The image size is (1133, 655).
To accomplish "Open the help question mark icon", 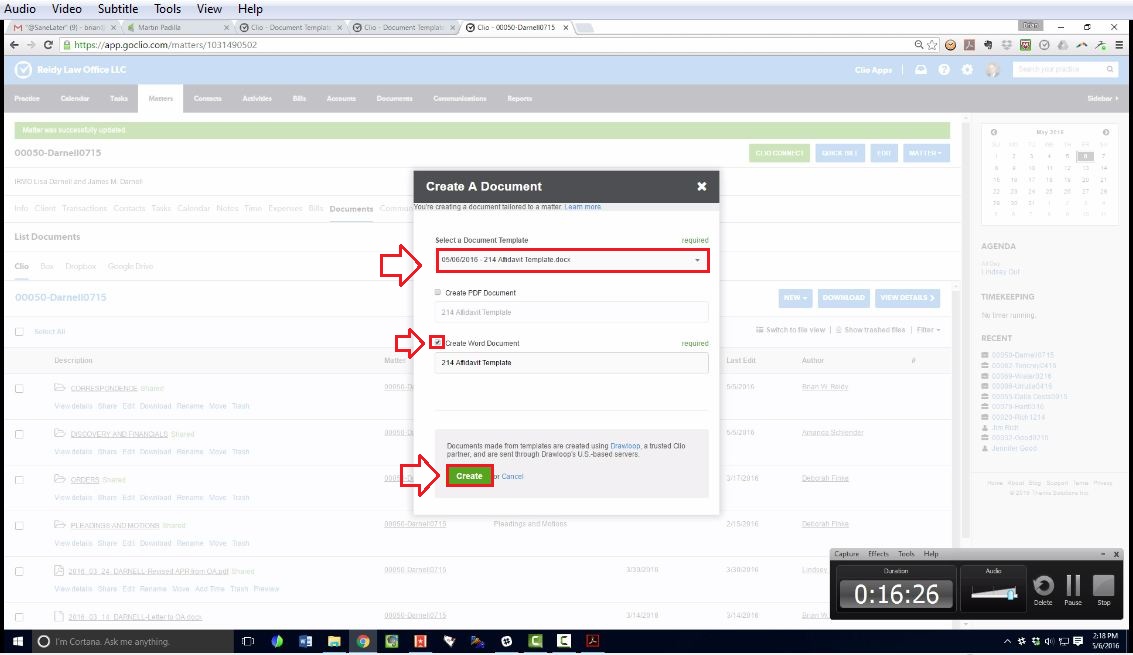I will pos(944,70).
